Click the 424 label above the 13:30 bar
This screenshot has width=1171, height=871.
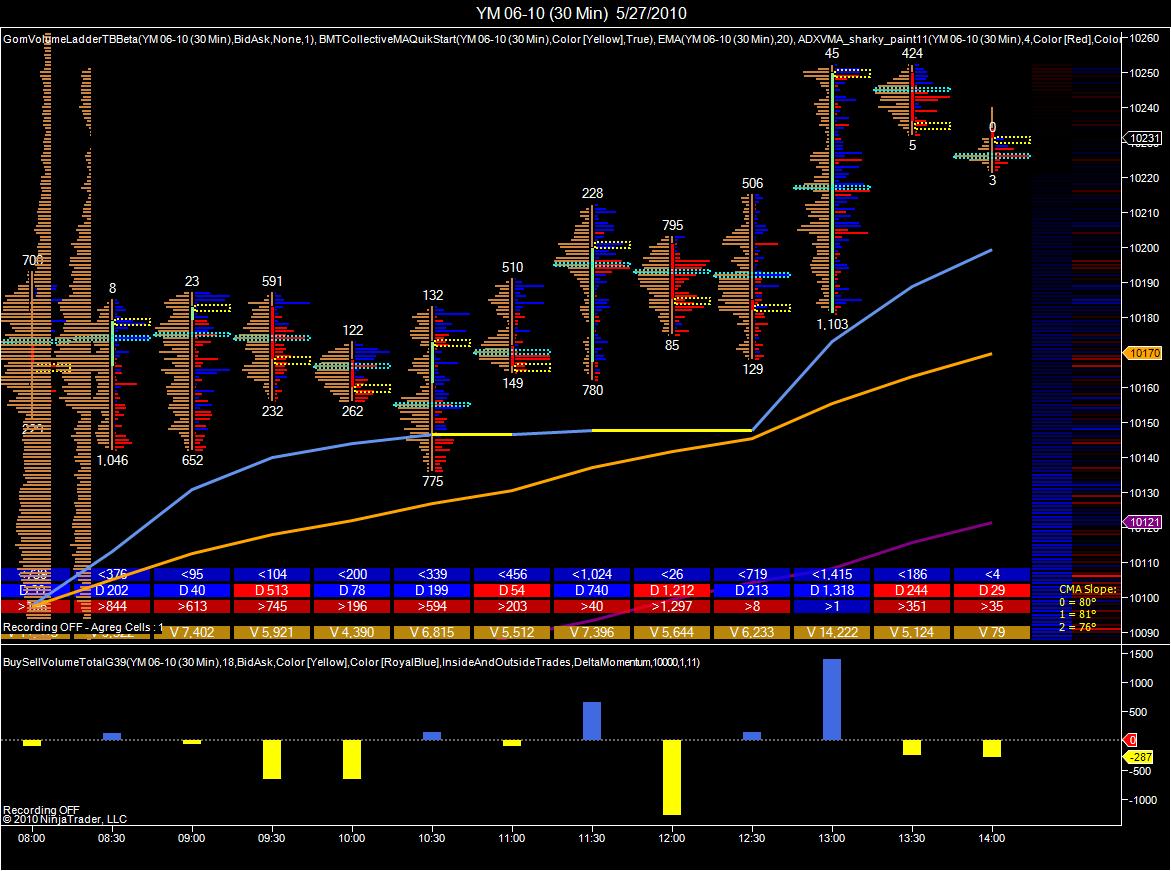912,53
